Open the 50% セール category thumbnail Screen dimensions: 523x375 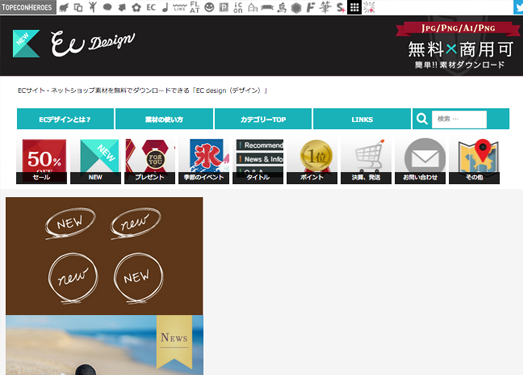tap(42, 161)
